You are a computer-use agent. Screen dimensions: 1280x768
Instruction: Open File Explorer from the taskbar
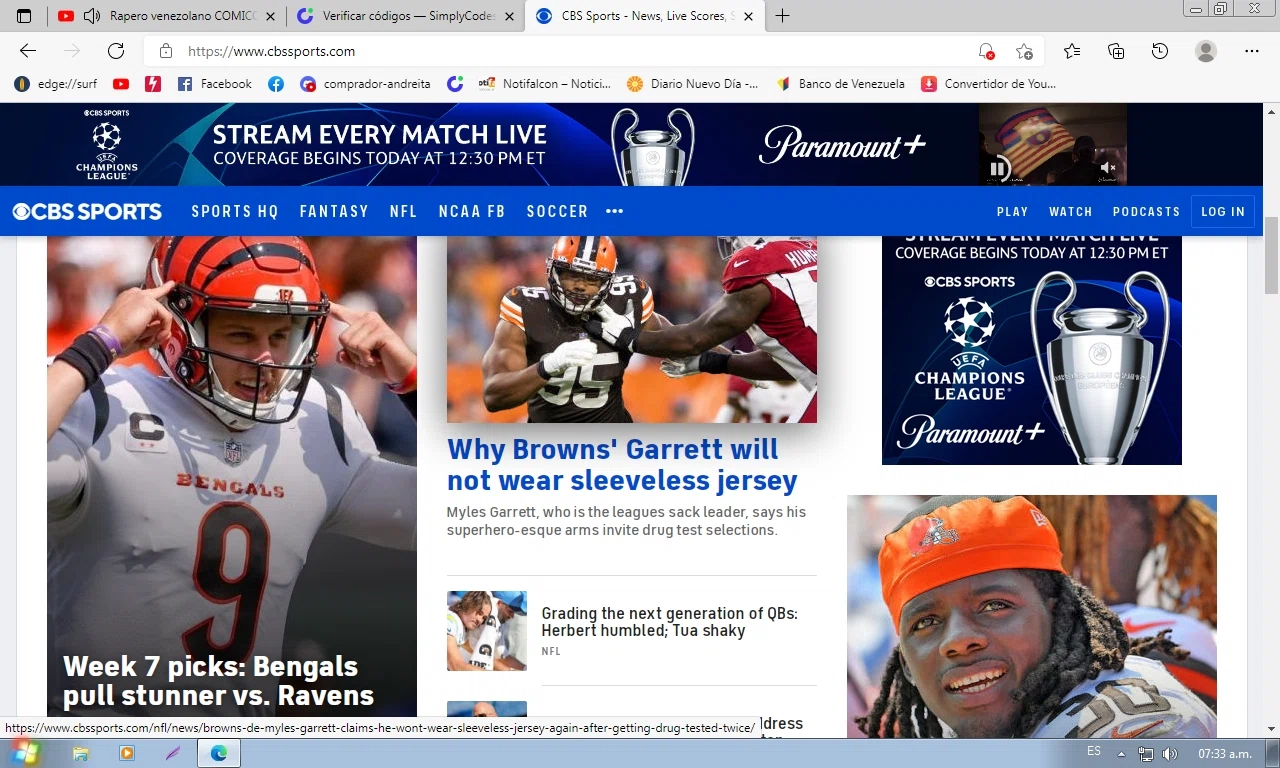click(80, 753)
